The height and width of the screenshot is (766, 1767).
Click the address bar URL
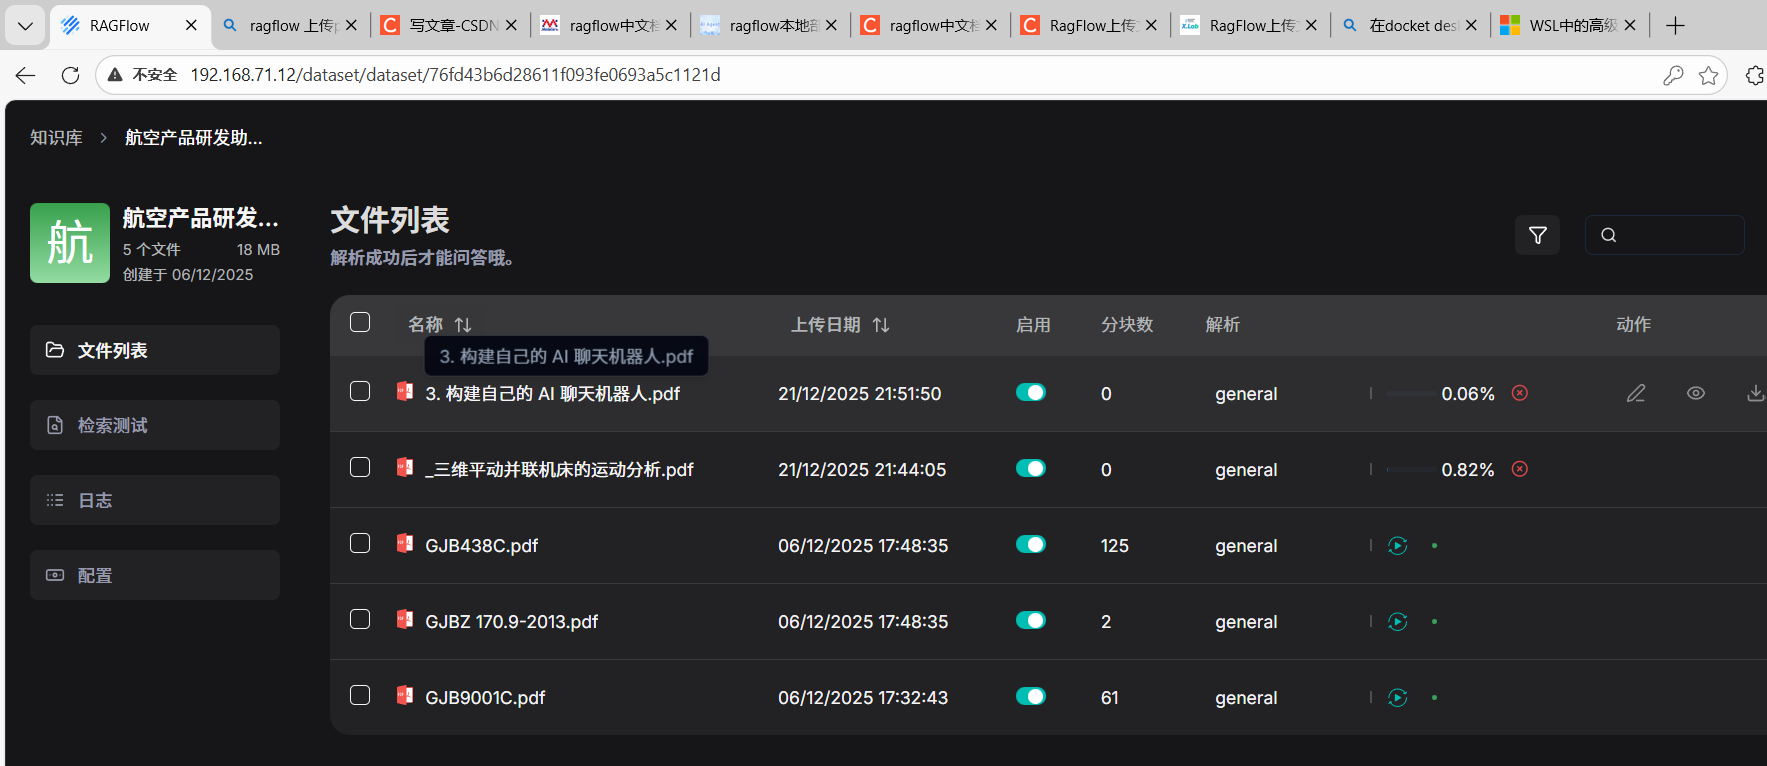pos(455,75)
